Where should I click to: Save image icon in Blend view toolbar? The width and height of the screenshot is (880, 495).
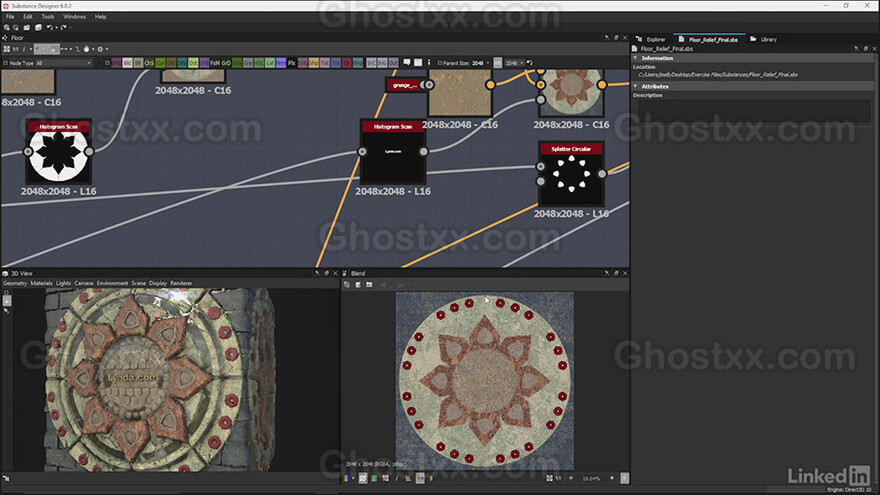(358, 285)
